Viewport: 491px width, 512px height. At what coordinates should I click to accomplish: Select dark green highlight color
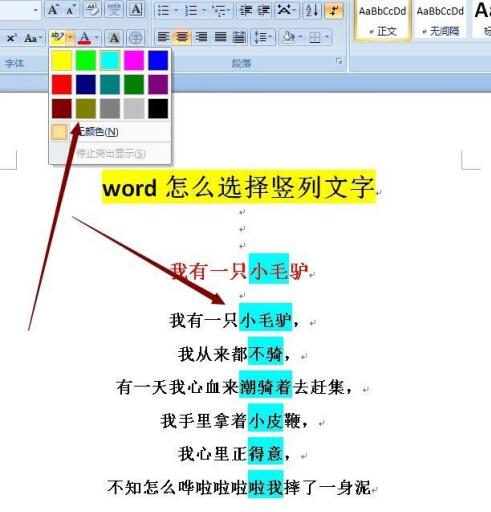(x=134, y=84)
